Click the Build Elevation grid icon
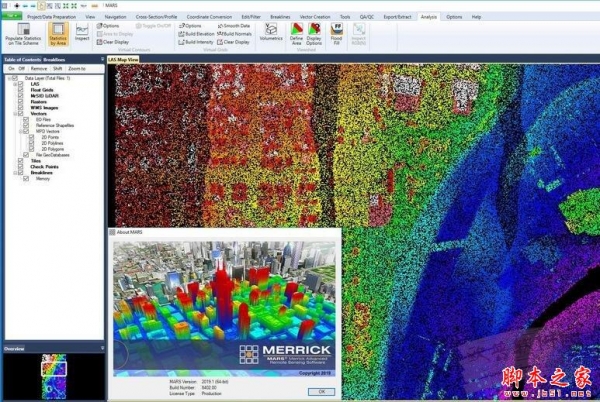This screenshot has width=600, height=402. tap(181, 34)
